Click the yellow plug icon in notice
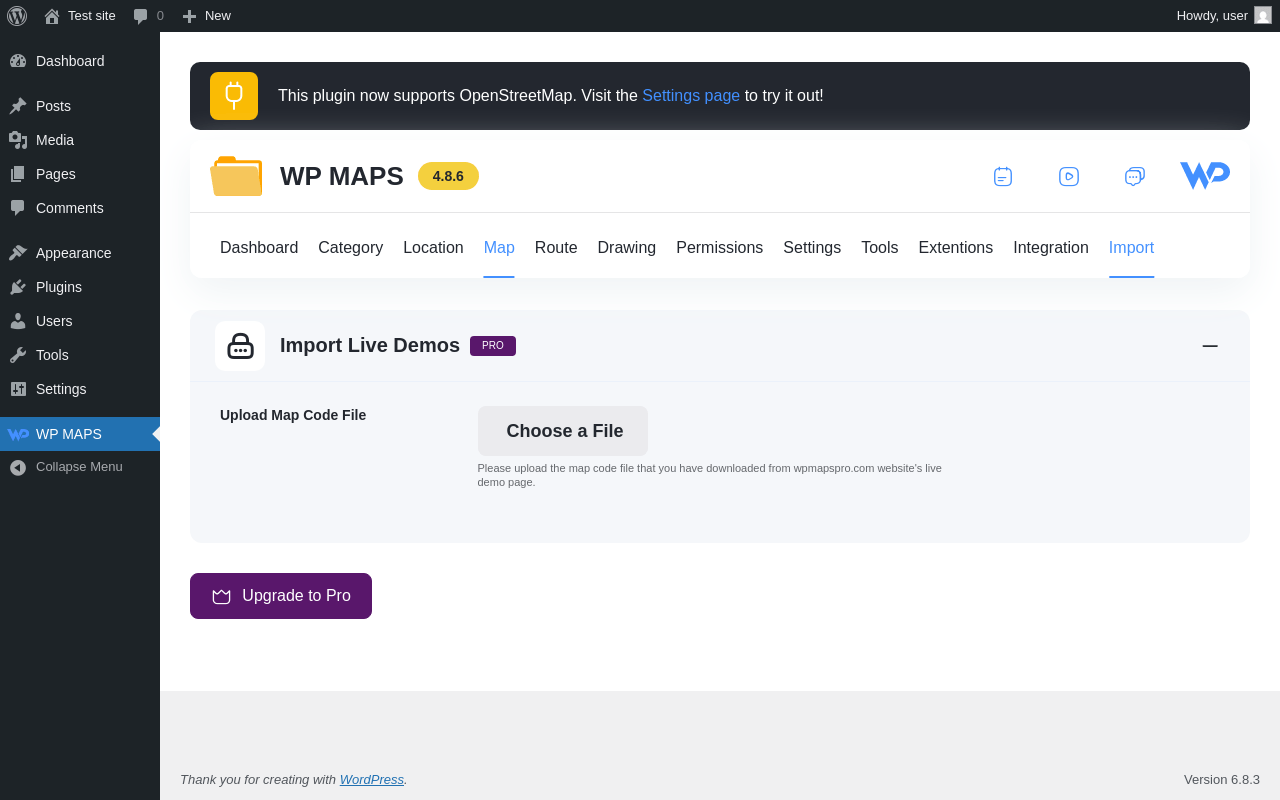1280x800 pixels. [x=234, y=96]
